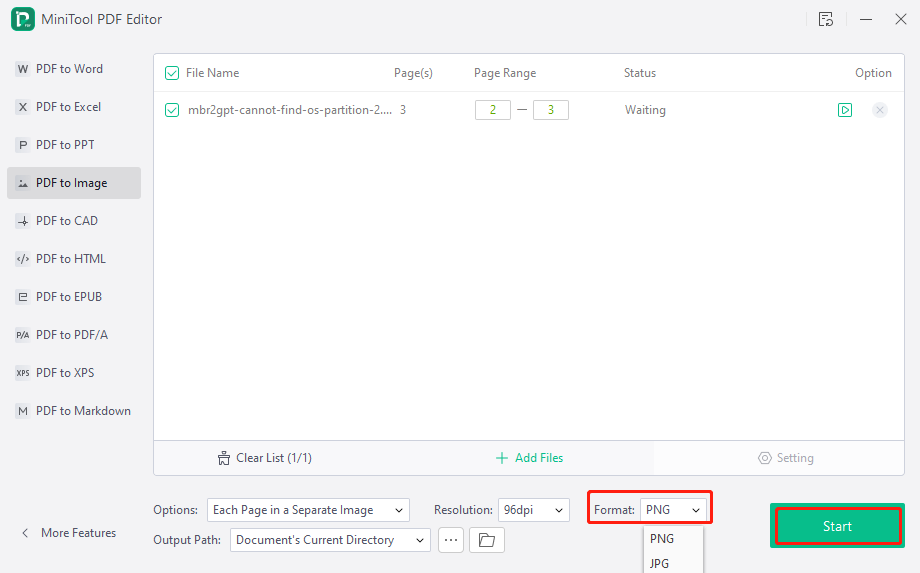Click the MiniTool PDF Editor logo icon
This screenshot has width=920, height=573.
click(x=22, y=19)
